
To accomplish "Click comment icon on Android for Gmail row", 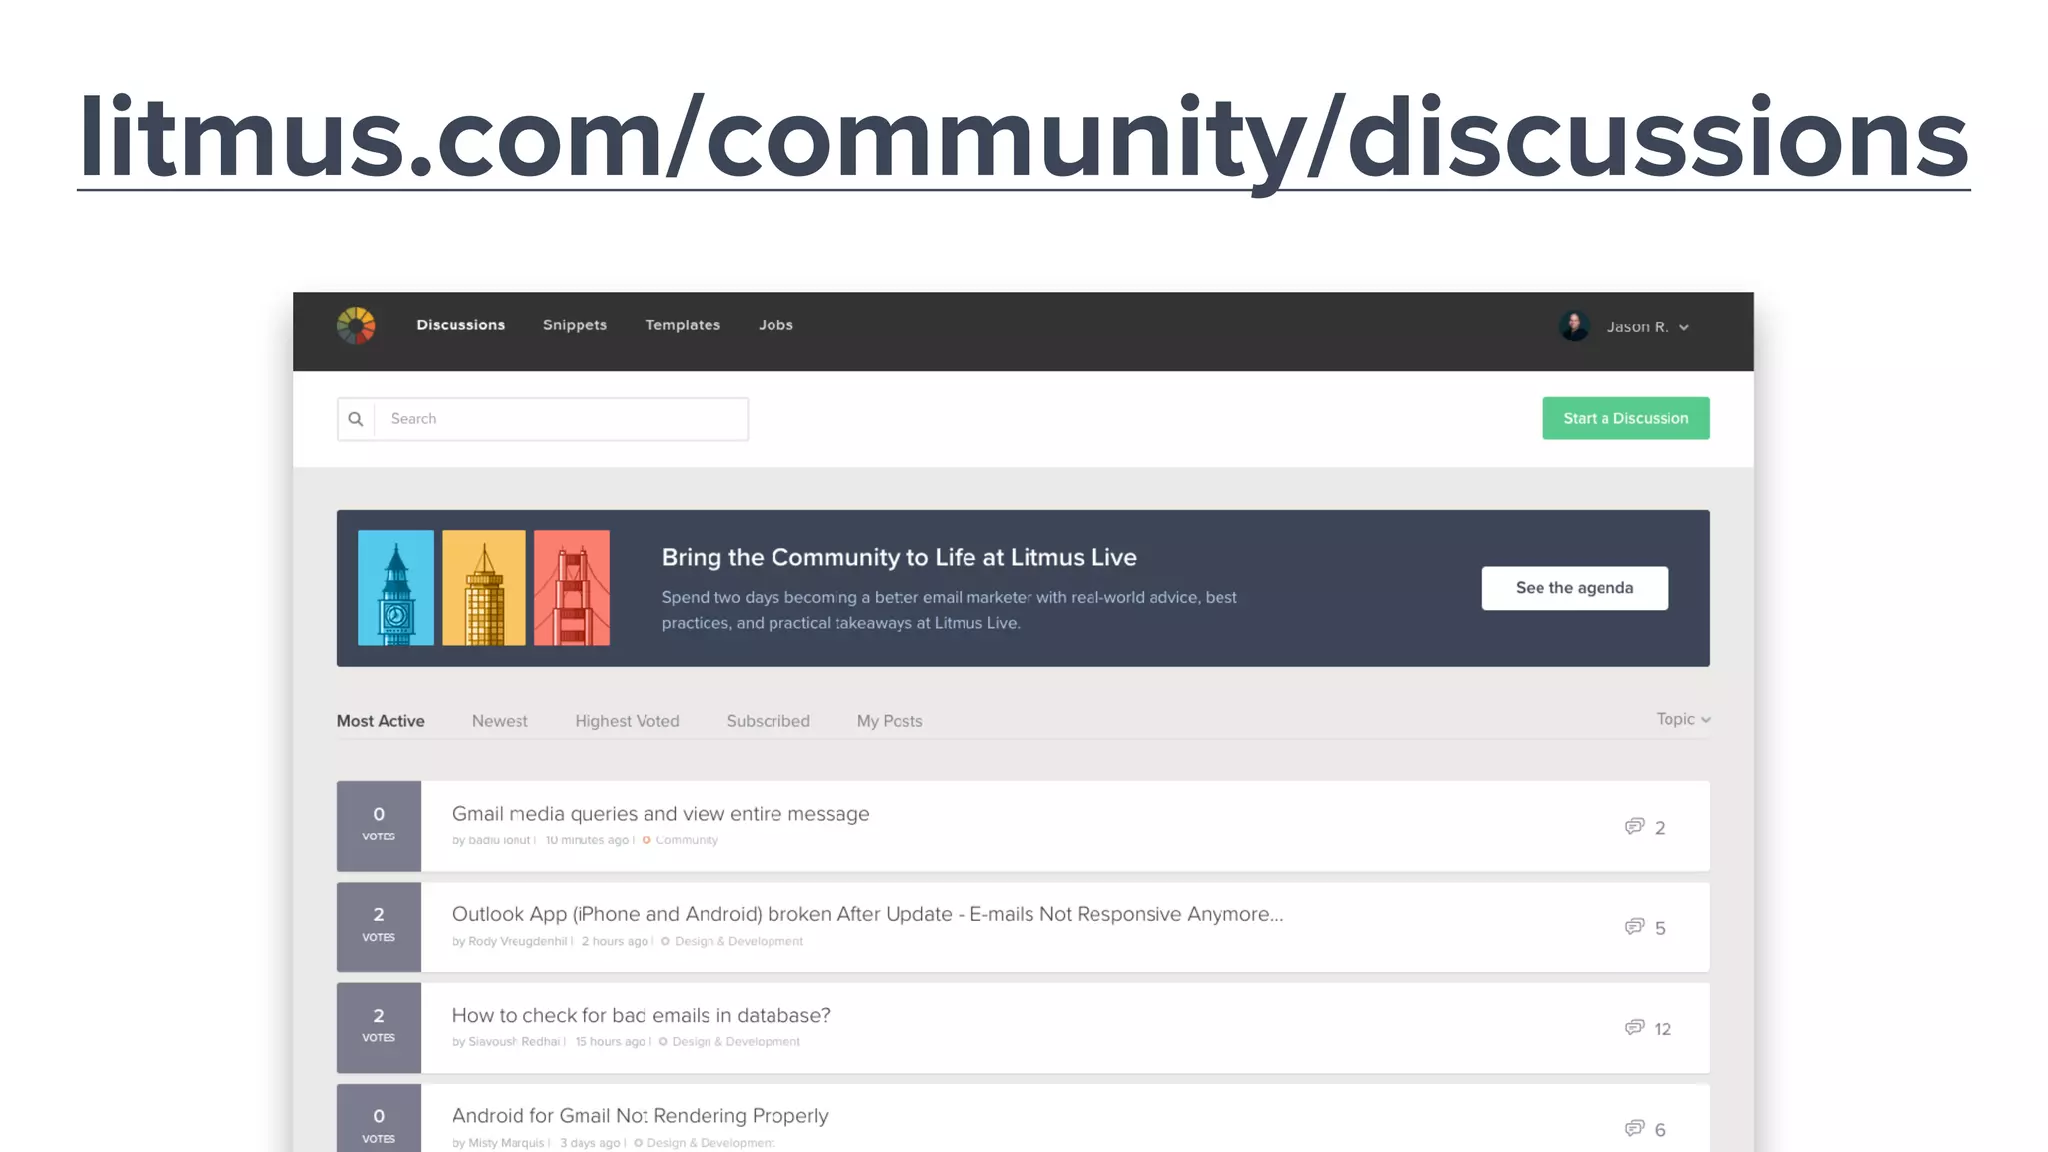I will [1634, 1129].
